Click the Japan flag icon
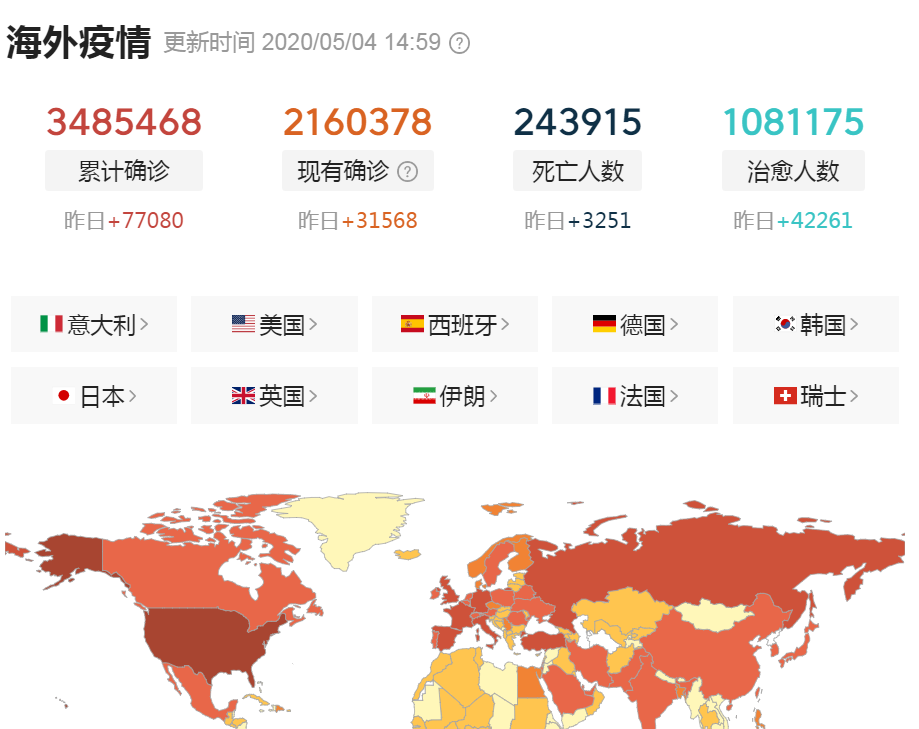The width and height of the screenshot is (919, 729). pyautogui.click(x=64, y=396)
